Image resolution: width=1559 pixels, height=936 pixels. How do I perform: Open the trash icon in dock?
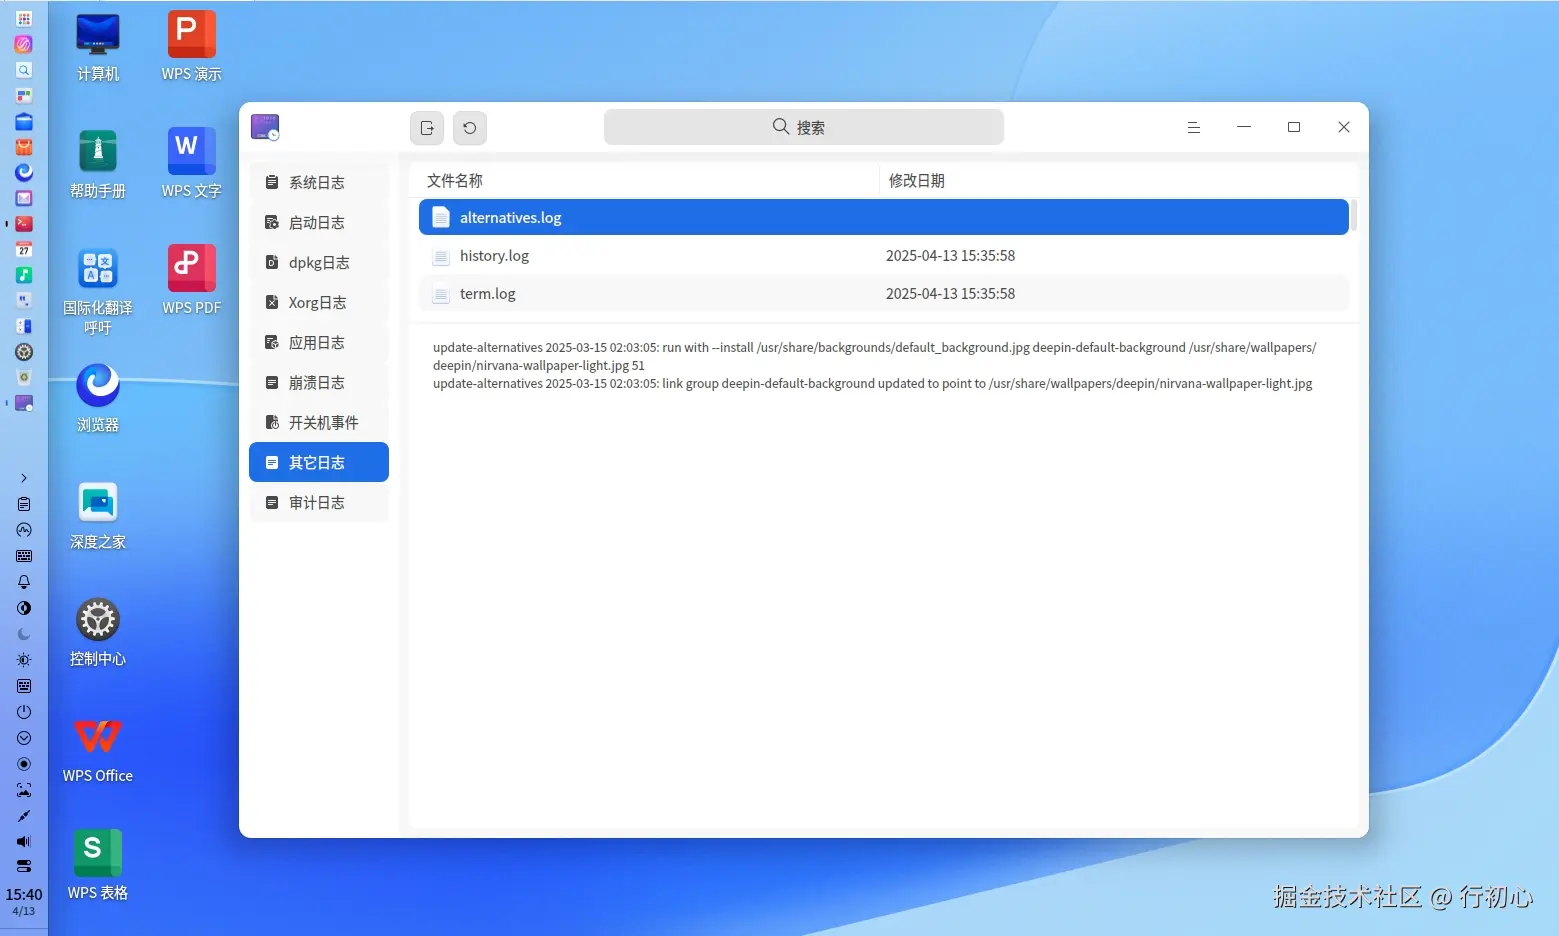pyautogui.click(x=24, y=378)
